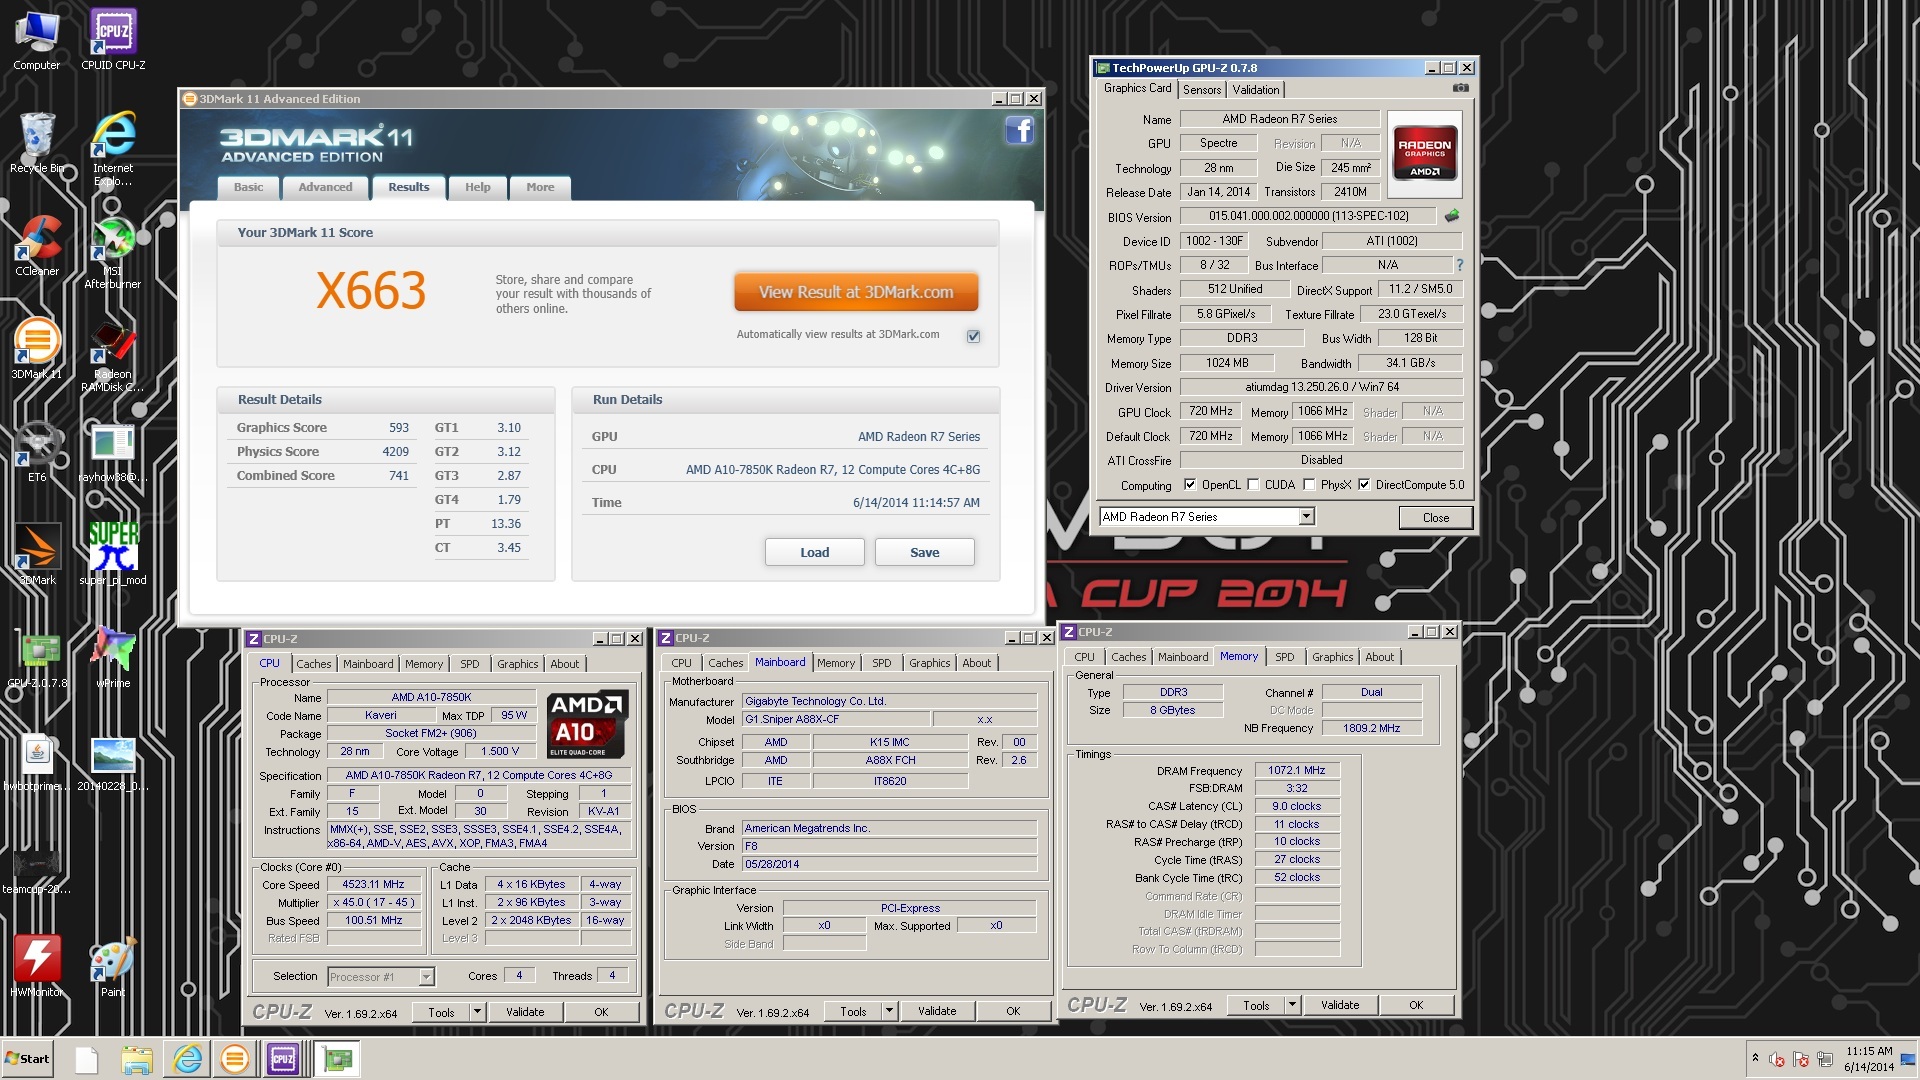Screen dimensions: 1920x1080
Task: Expand Tools dropdown arrow in Mainboard window
Action: point(889,1011)
